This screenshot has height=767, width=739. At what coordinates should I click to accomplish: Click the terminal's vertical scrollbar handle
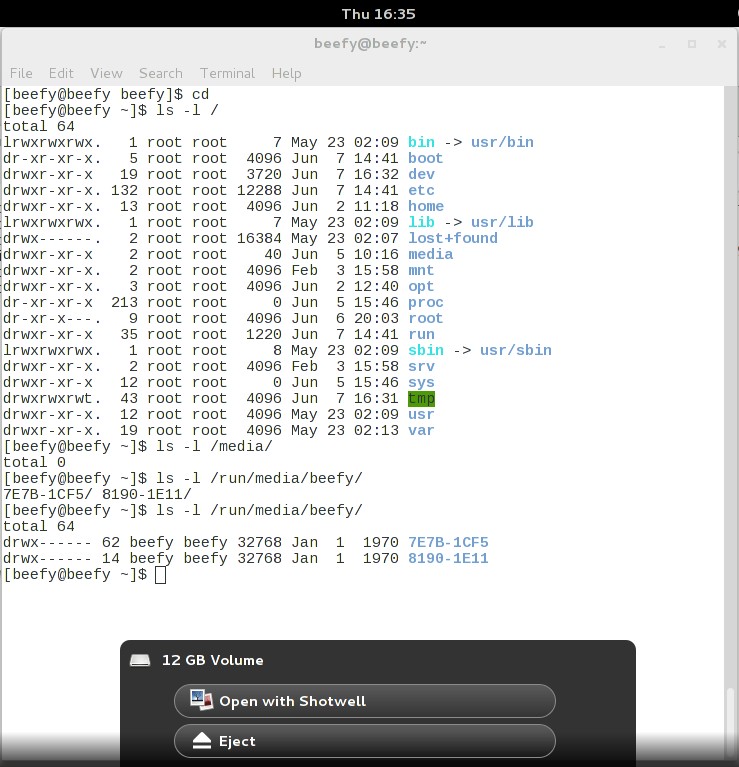(x=731, y=720)
